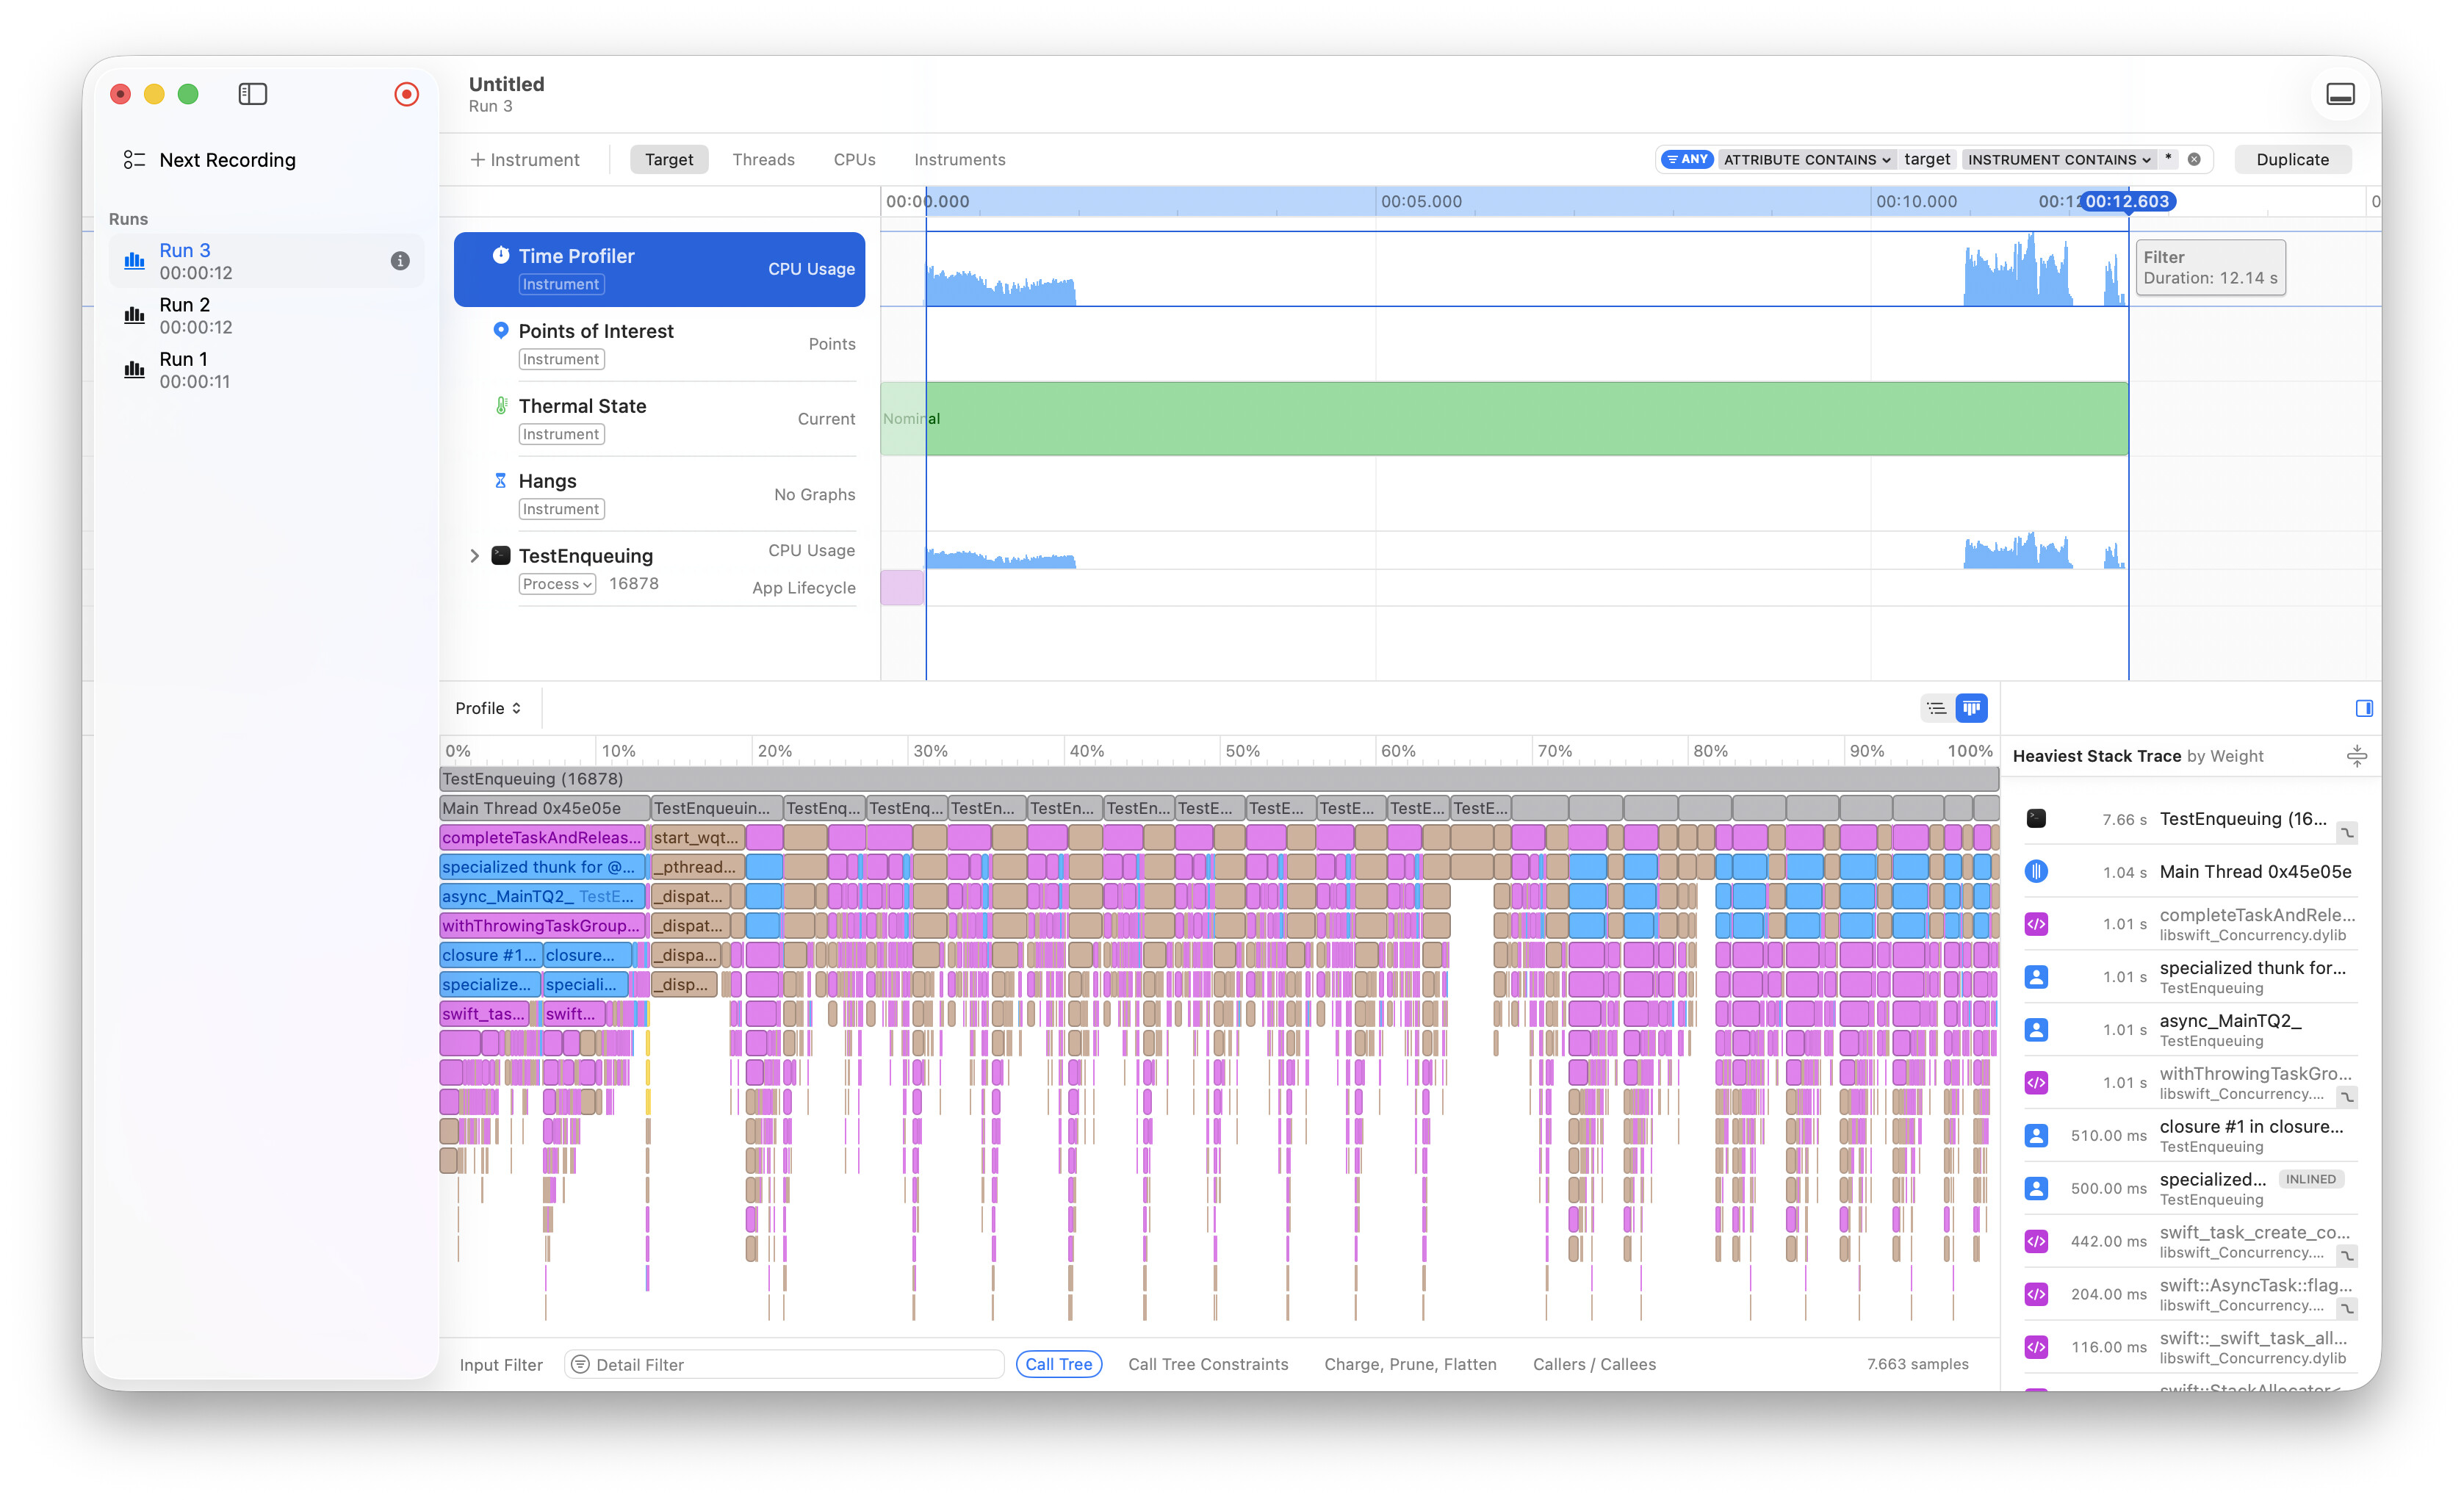Toggle the sidebar visibility icon

(x=252, y=94)
